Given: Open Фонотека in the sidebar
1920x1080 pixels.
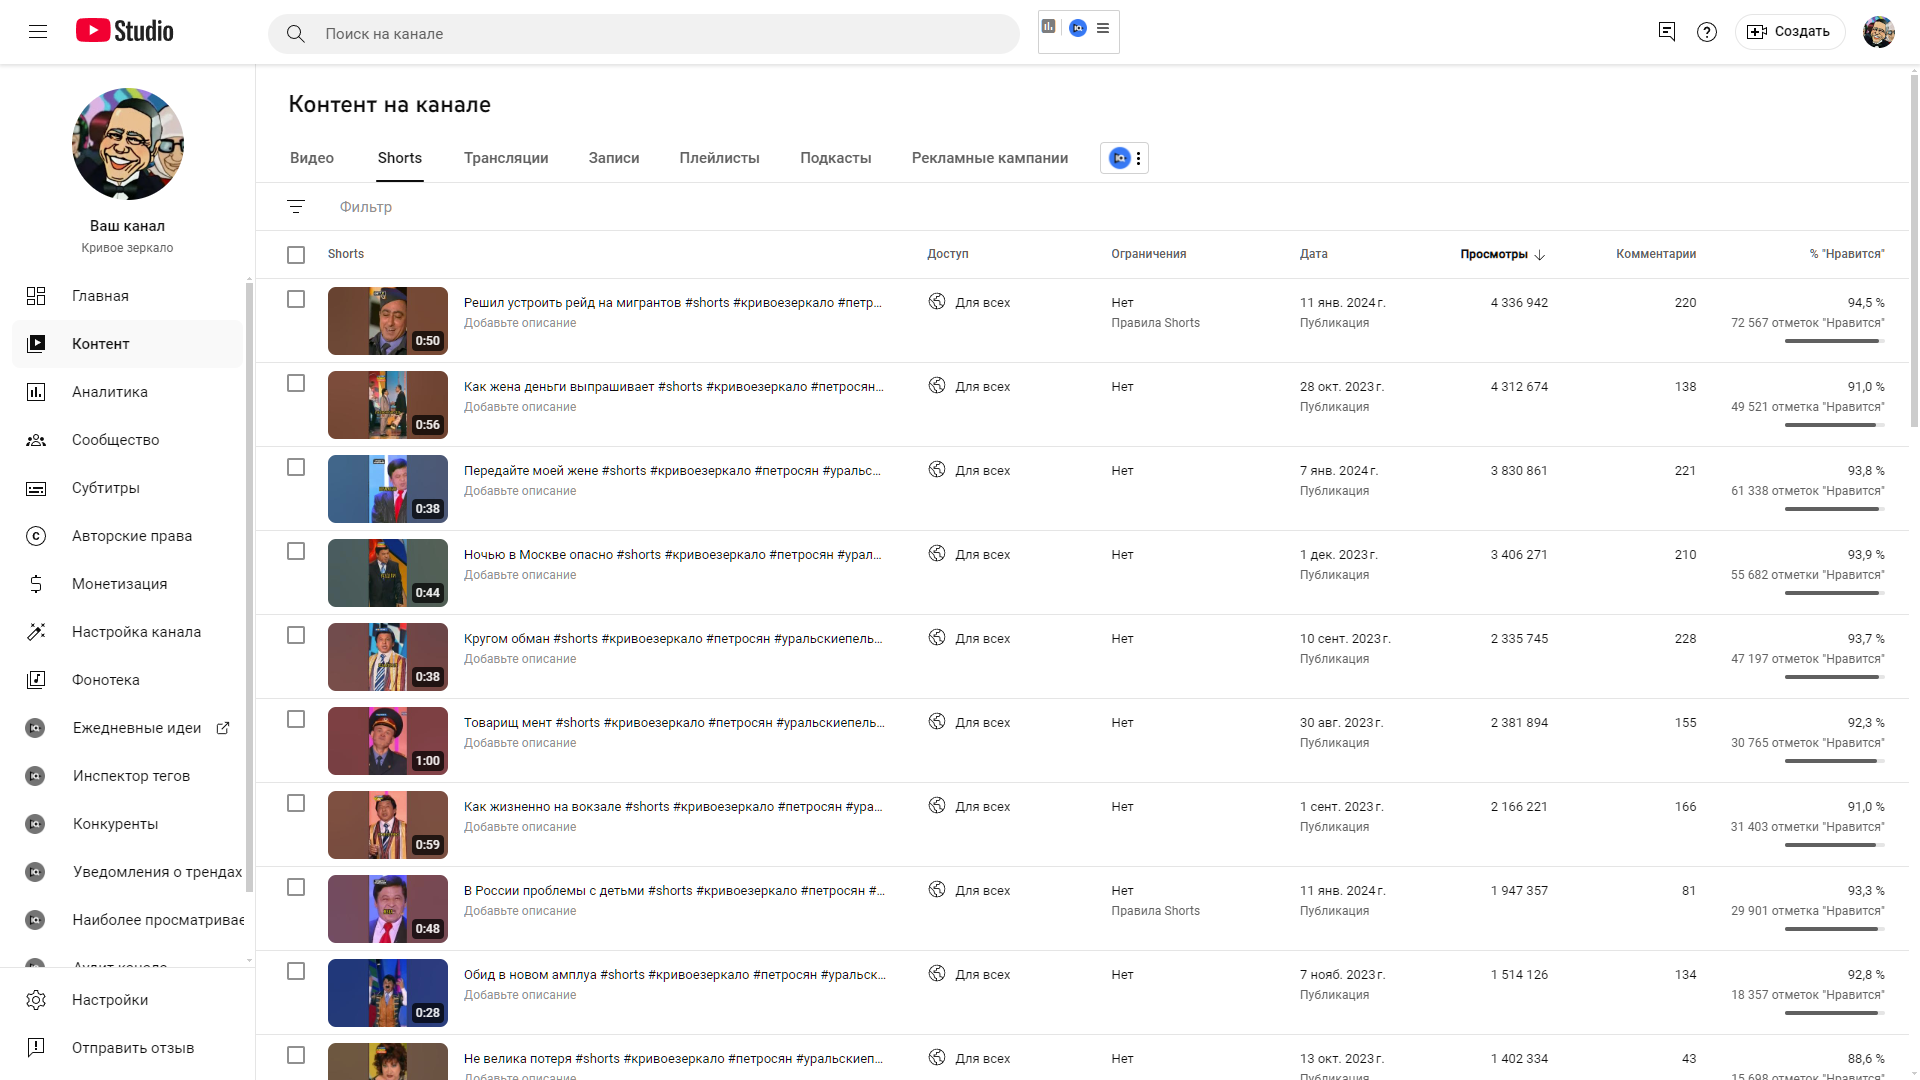Looking at the screenshot, I should click(128, 680).
